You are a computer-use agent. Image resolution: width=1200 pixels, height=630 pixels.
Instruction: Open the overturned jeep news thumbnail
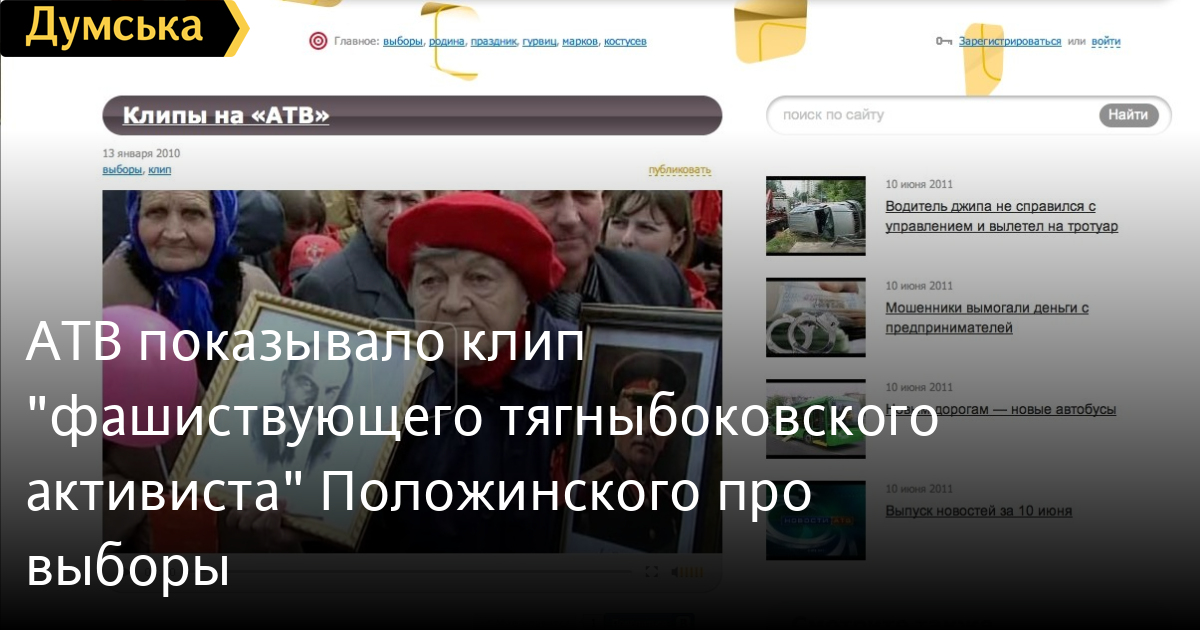(x=815, y=215)
